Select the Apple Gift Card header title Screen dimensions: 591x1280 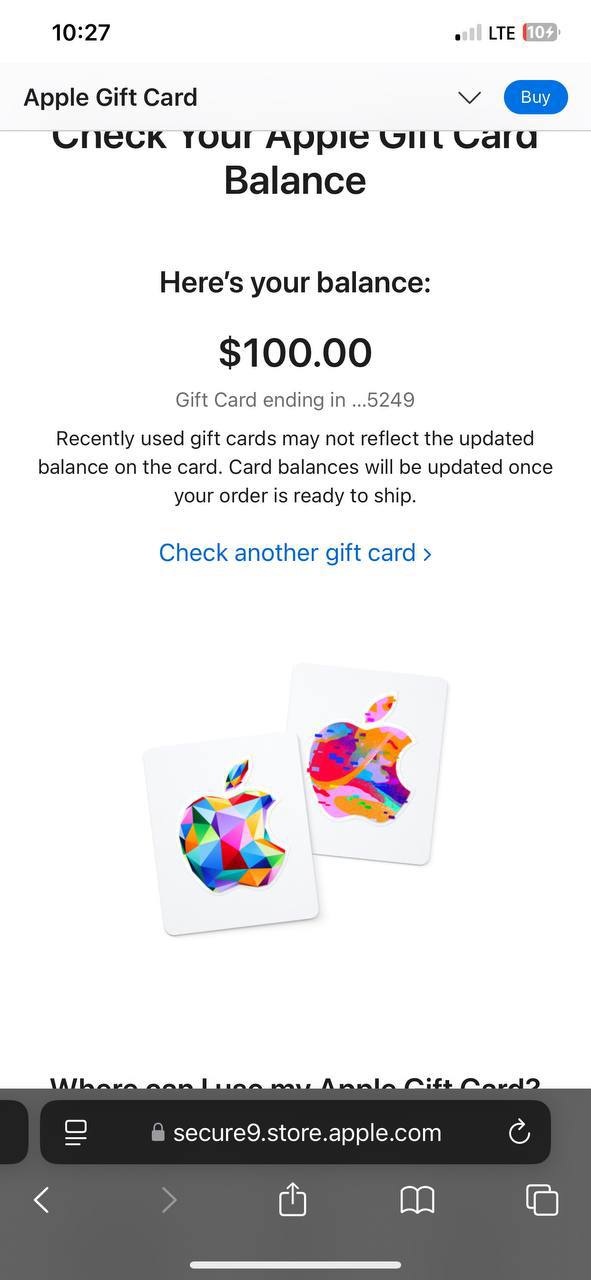click(x=110, y=97)
